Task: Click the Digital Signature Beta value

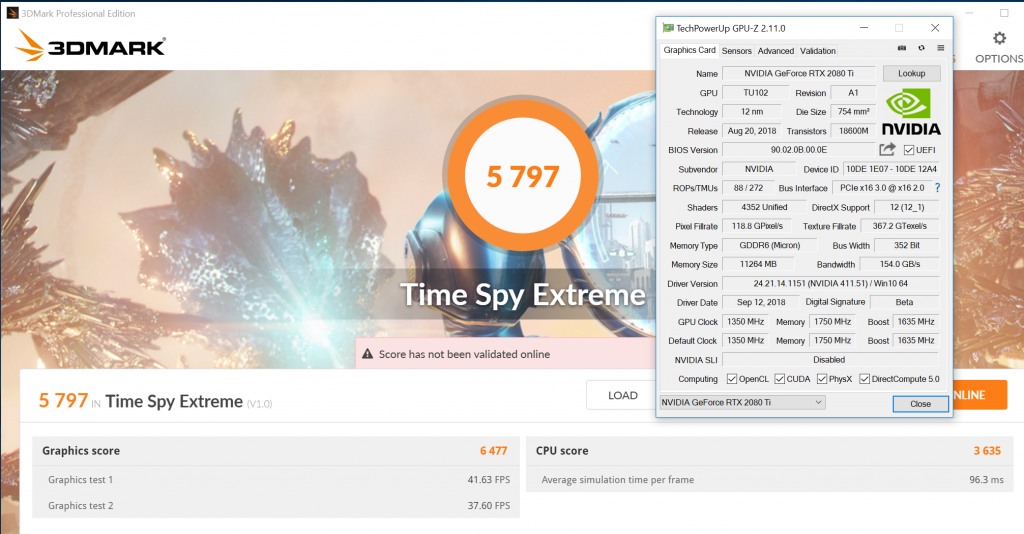Action: 904,302
